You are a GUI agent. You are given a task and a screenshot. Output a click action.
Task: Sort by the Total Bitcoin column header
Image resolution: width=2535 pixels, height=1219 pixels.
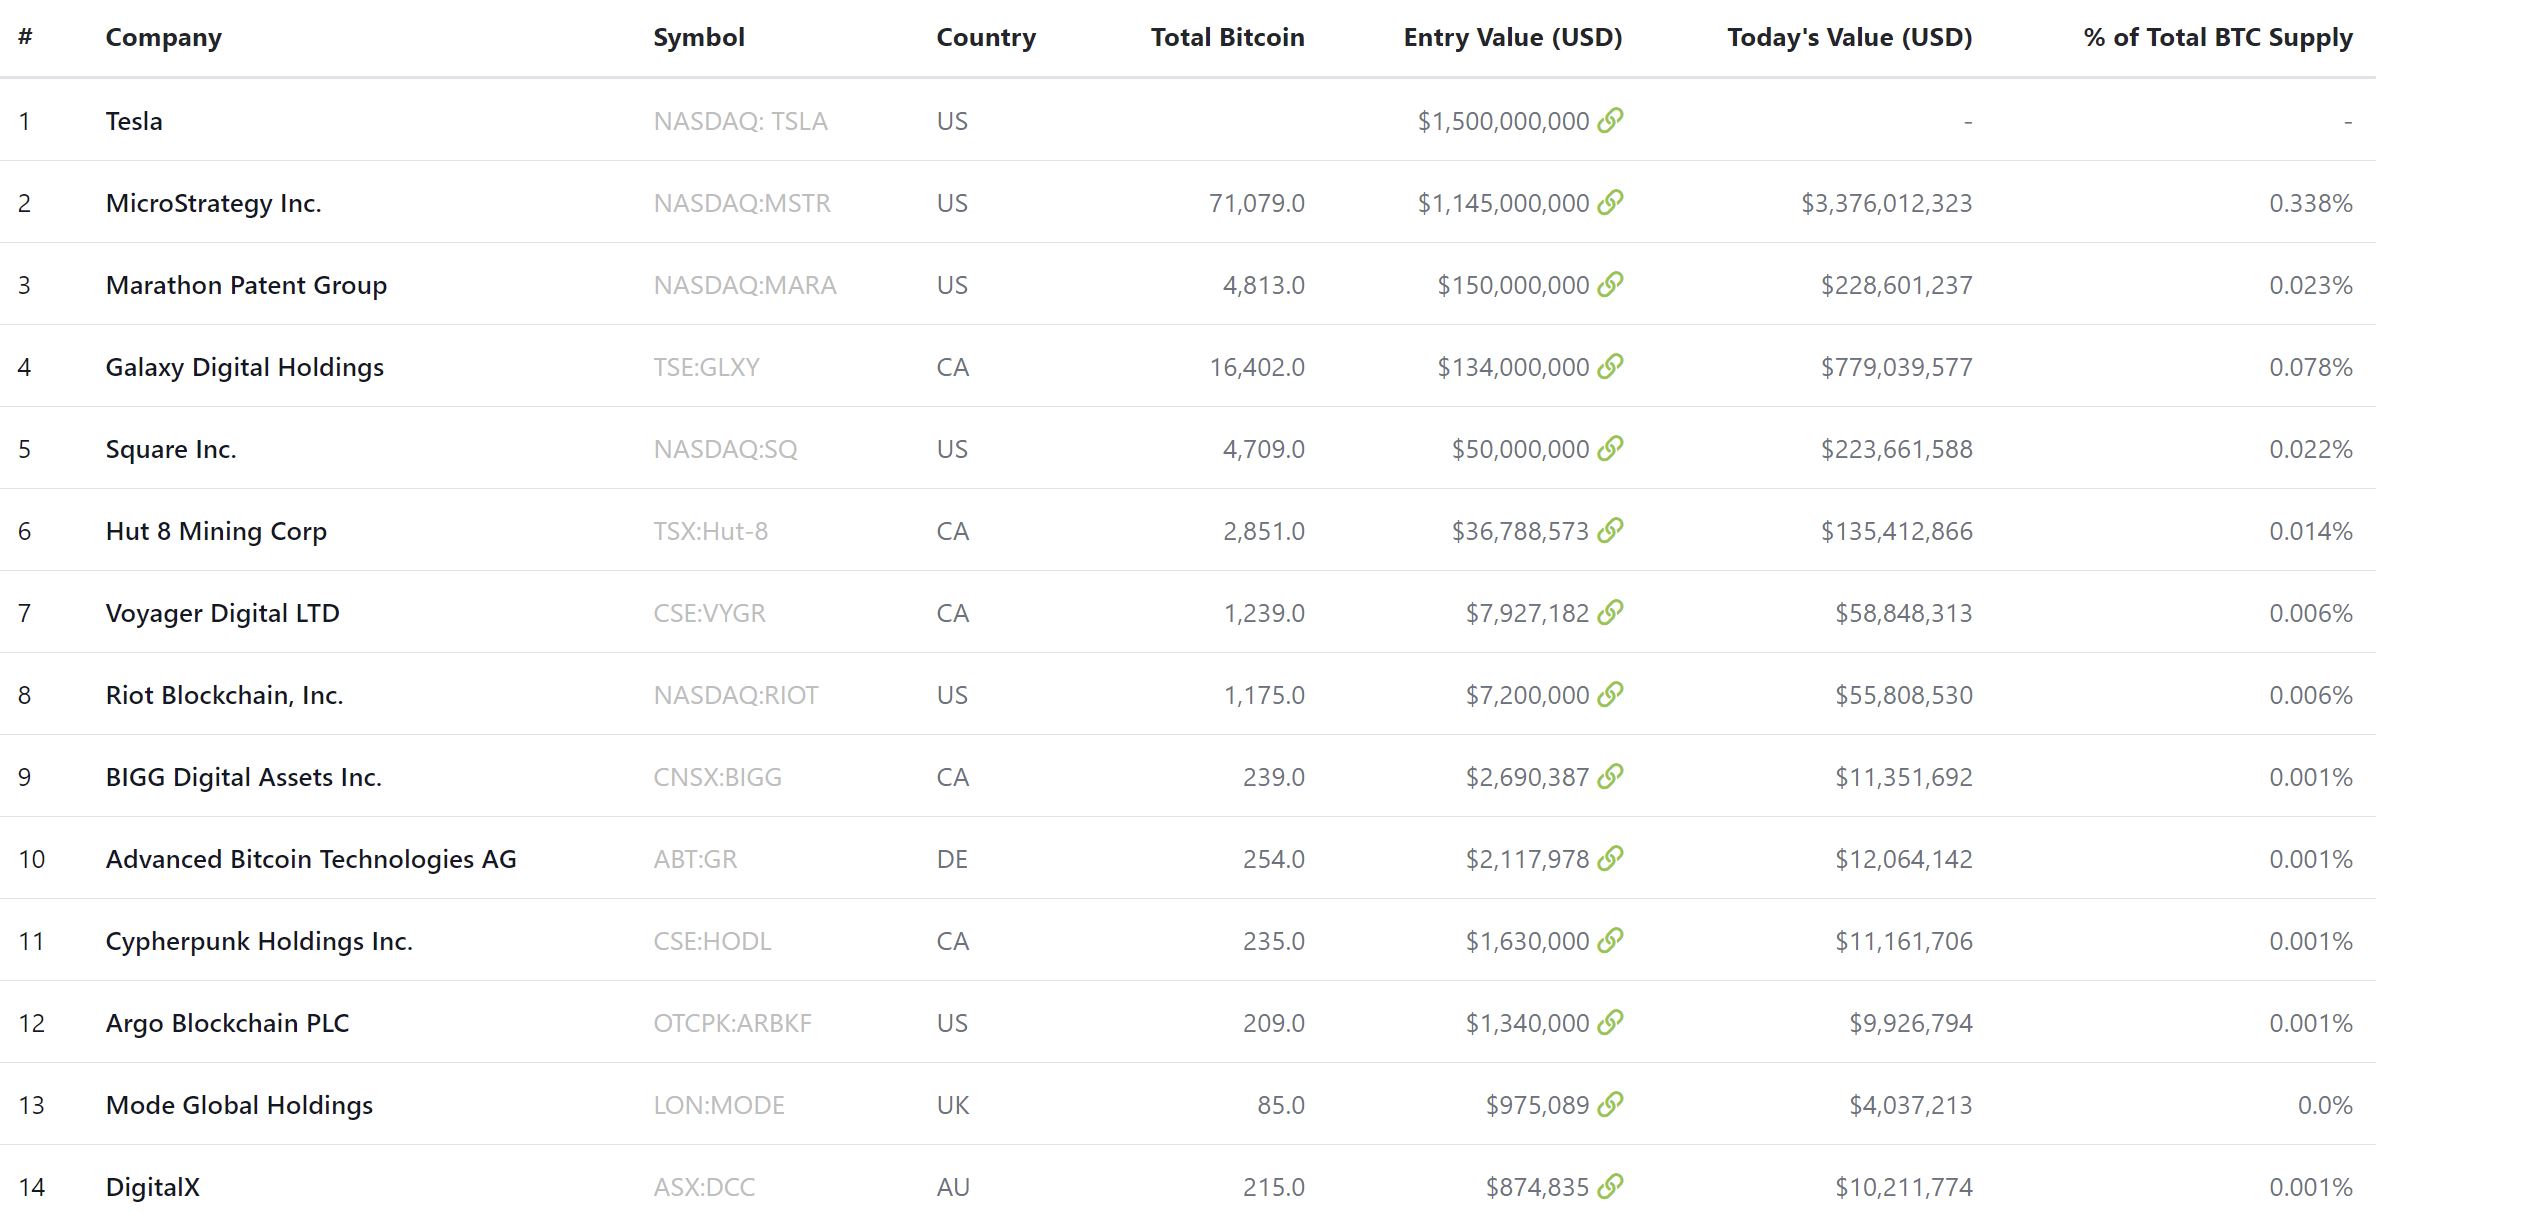pyautogui.click(x=1227, y=38)
